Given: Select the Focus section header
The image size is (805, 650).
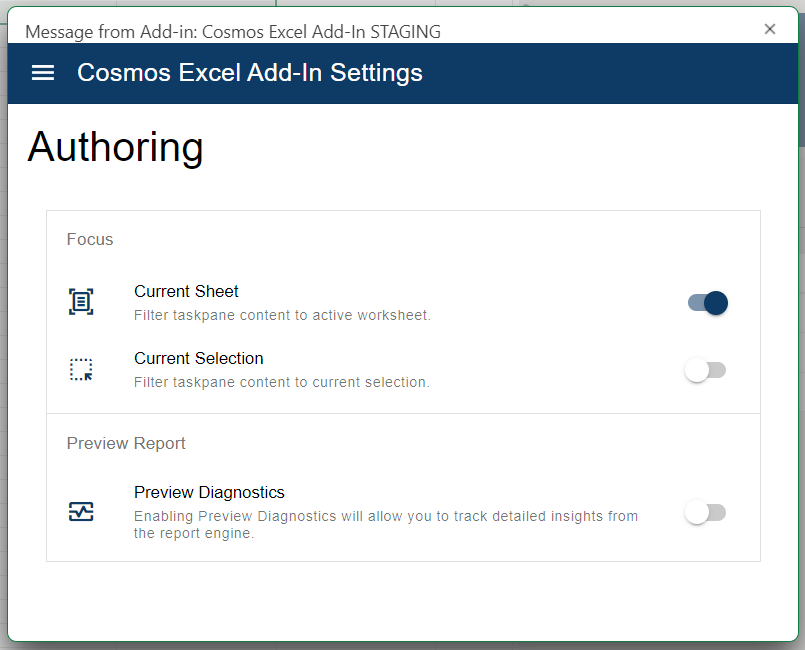Looking at the screenshot, I should coord(90,239).
